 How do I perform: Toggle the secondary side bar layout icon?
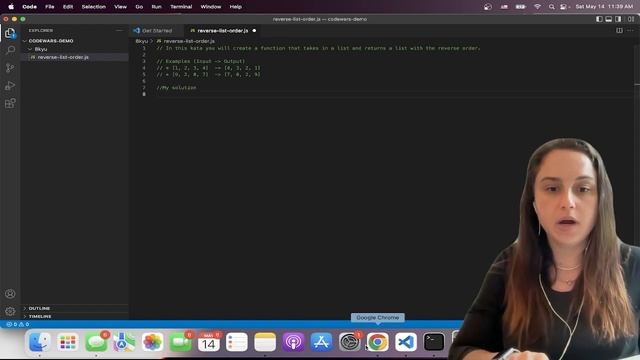click(x=618, y=19)
